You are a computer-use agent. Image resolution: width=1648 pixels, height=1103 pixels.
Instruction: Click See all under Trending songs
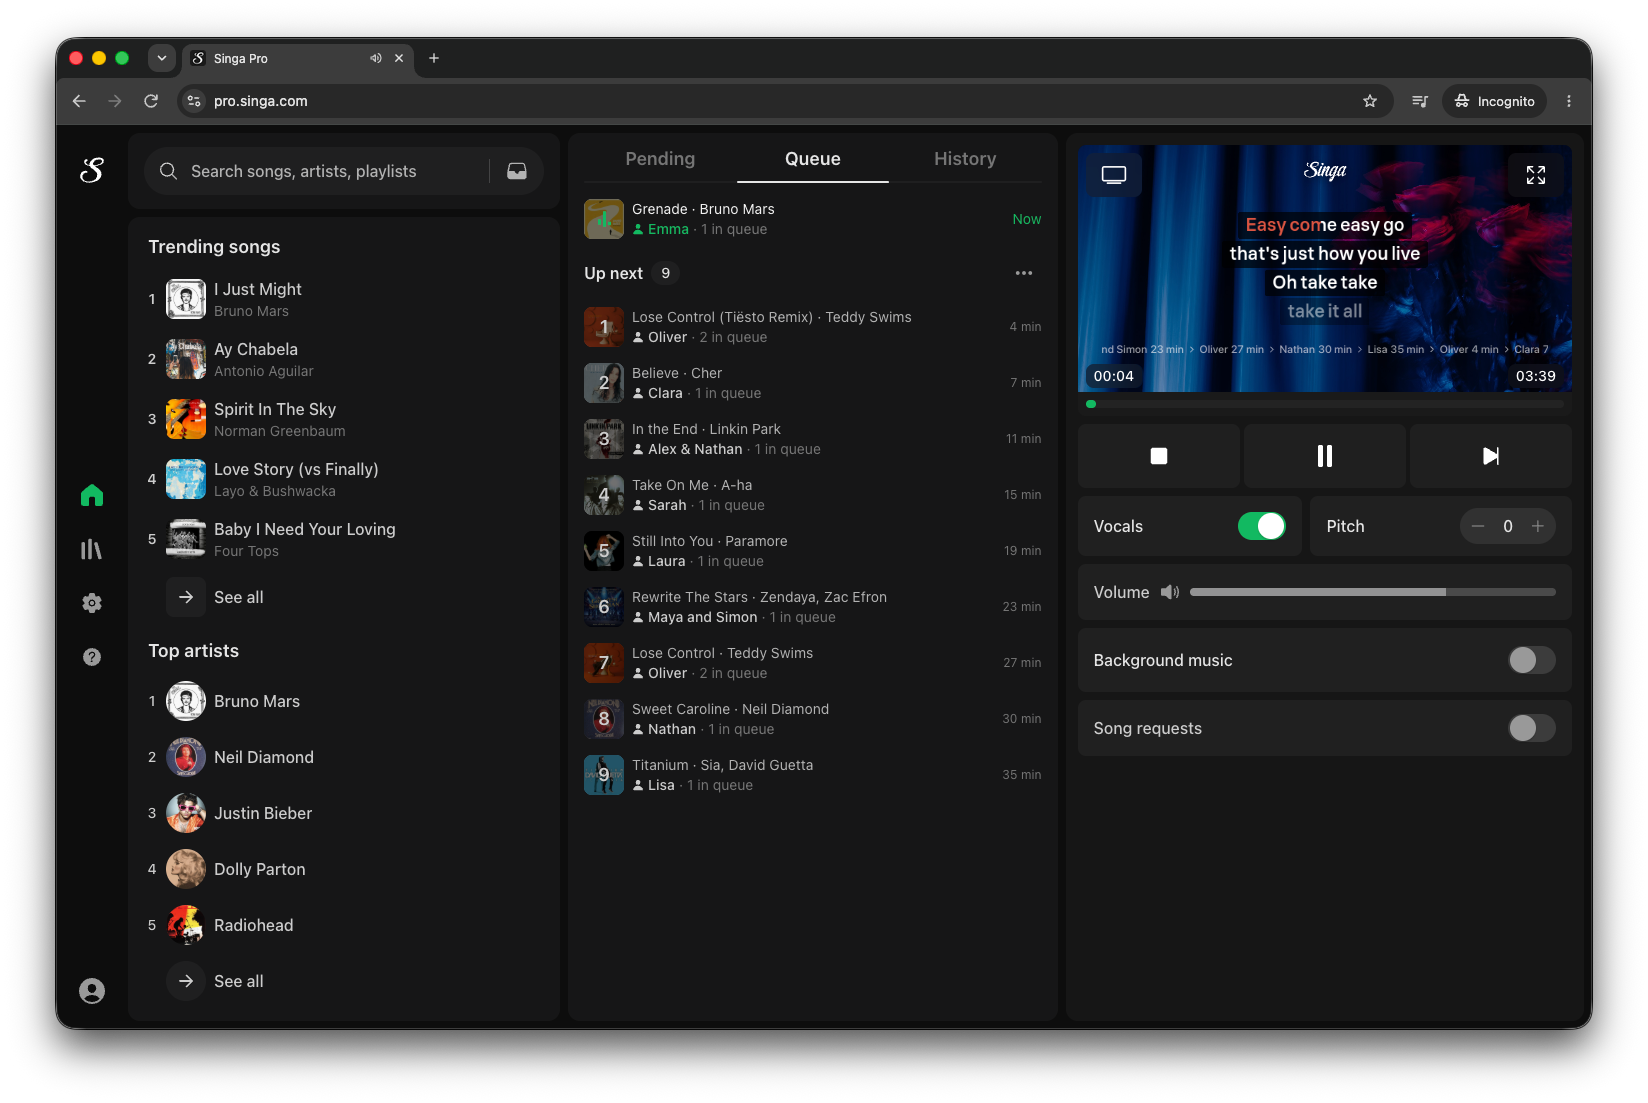pos(216,597)
